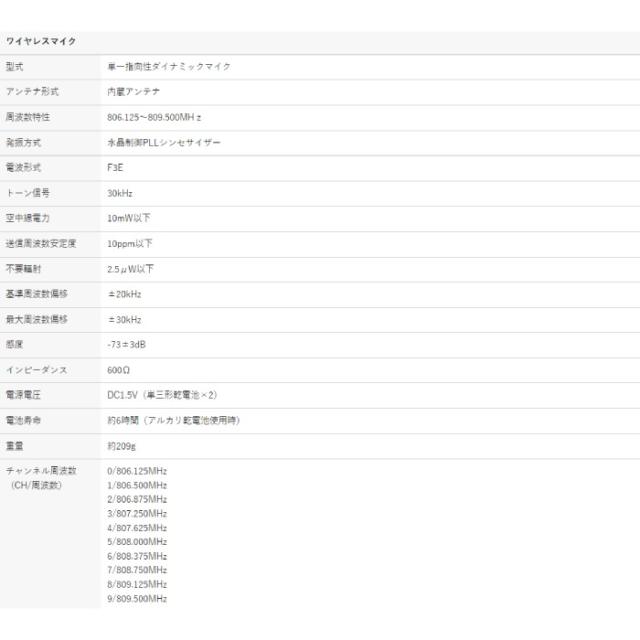
Task: Select the 型式 row label
Action: (14, 67)
